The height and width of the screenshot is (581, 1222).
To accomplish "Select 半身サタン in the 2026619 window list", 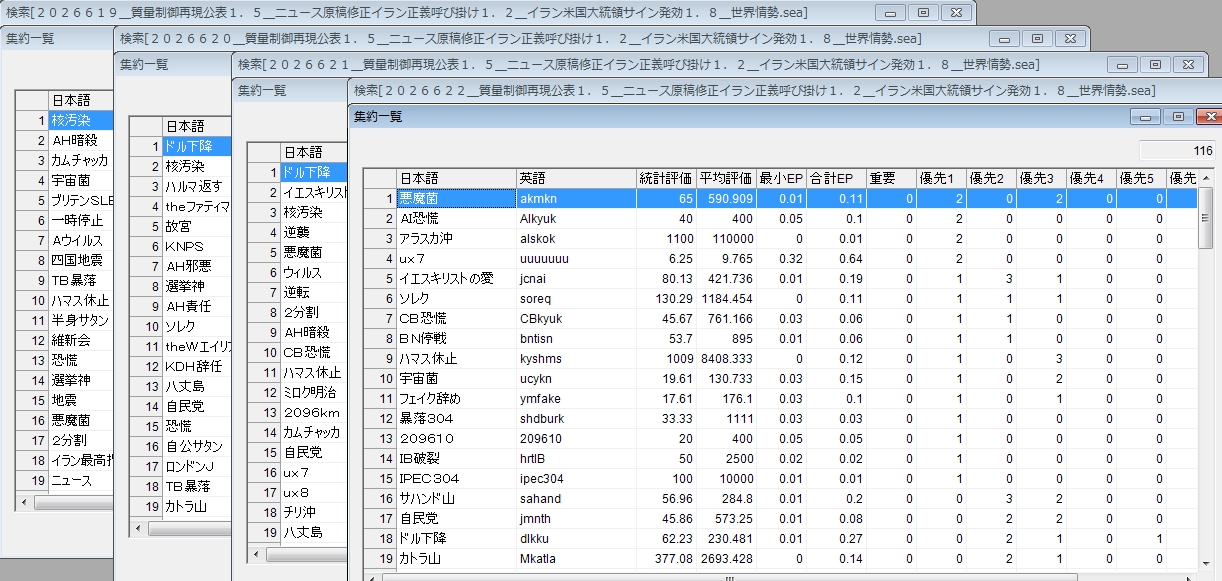I will pos(81,320).
